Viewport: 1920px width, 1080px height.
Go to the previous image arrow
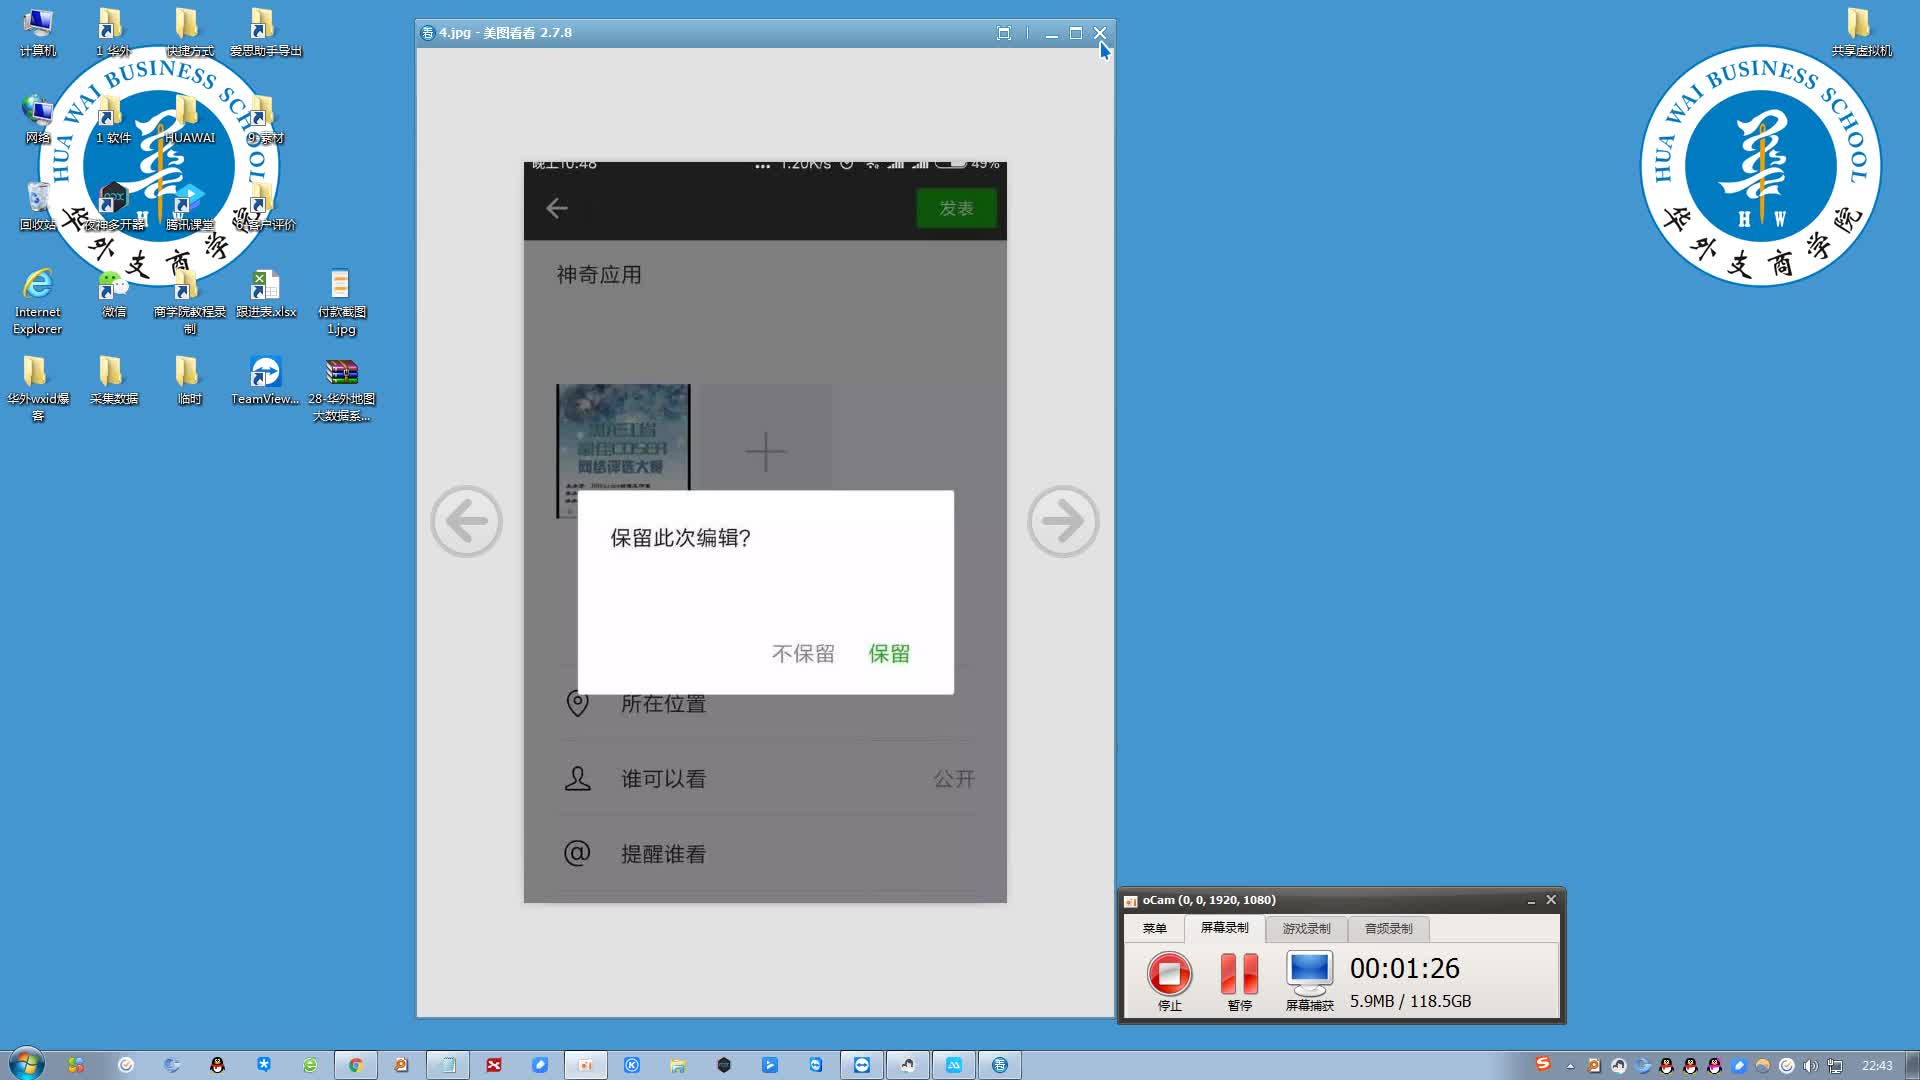point(466,521)
